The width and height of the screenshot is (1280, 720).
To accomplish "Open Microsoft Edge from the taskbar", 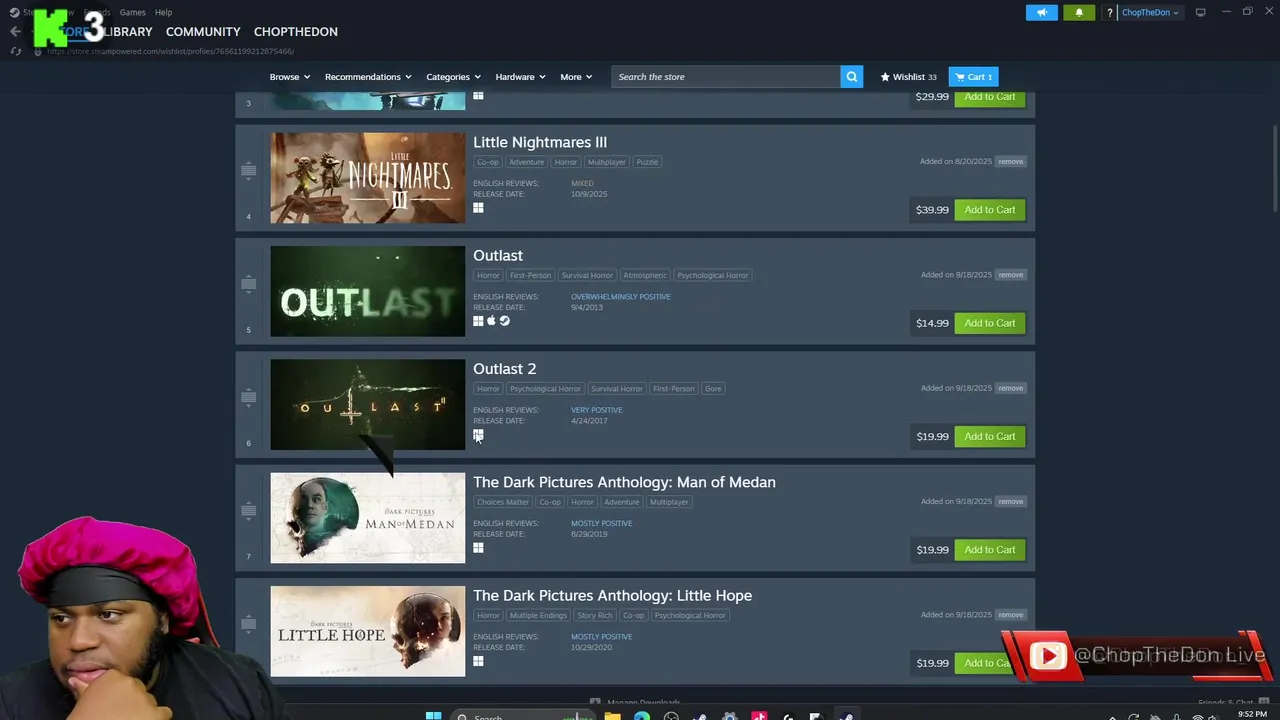I will (641, 715).
